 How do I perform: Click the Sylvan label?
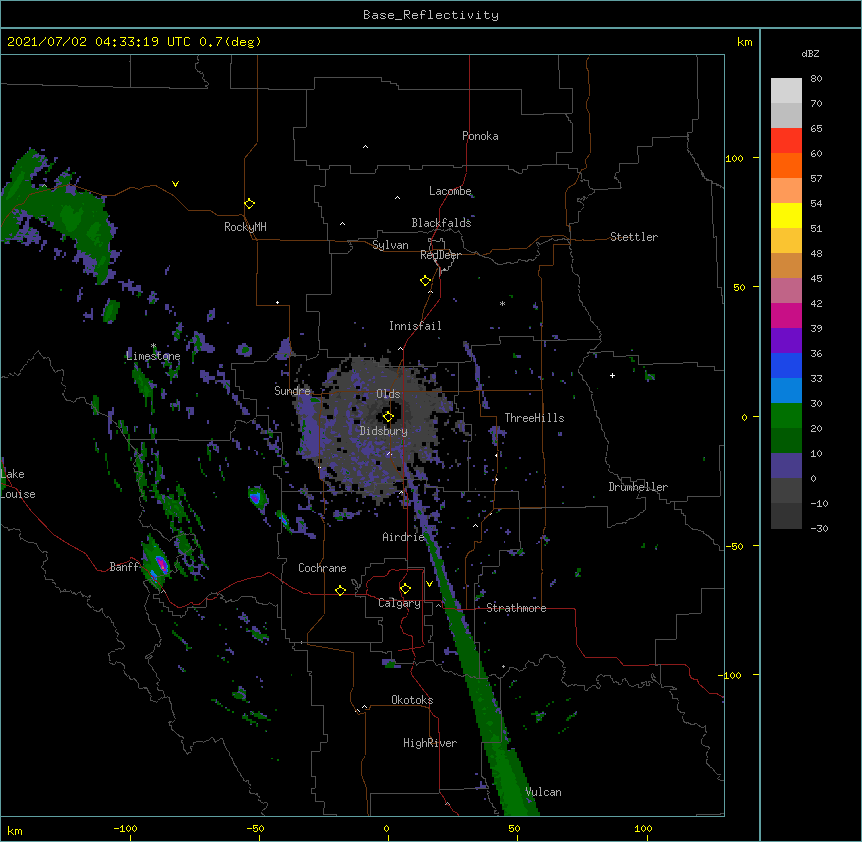390,245
